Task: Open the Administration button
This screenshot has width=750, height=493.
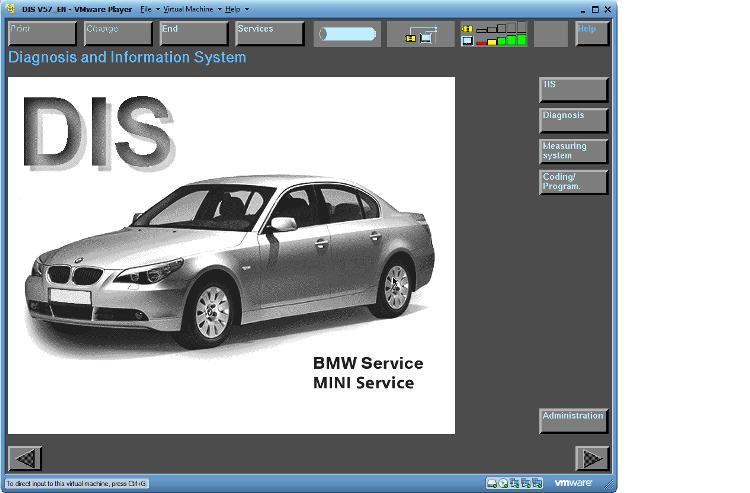Action: [574, 421]
